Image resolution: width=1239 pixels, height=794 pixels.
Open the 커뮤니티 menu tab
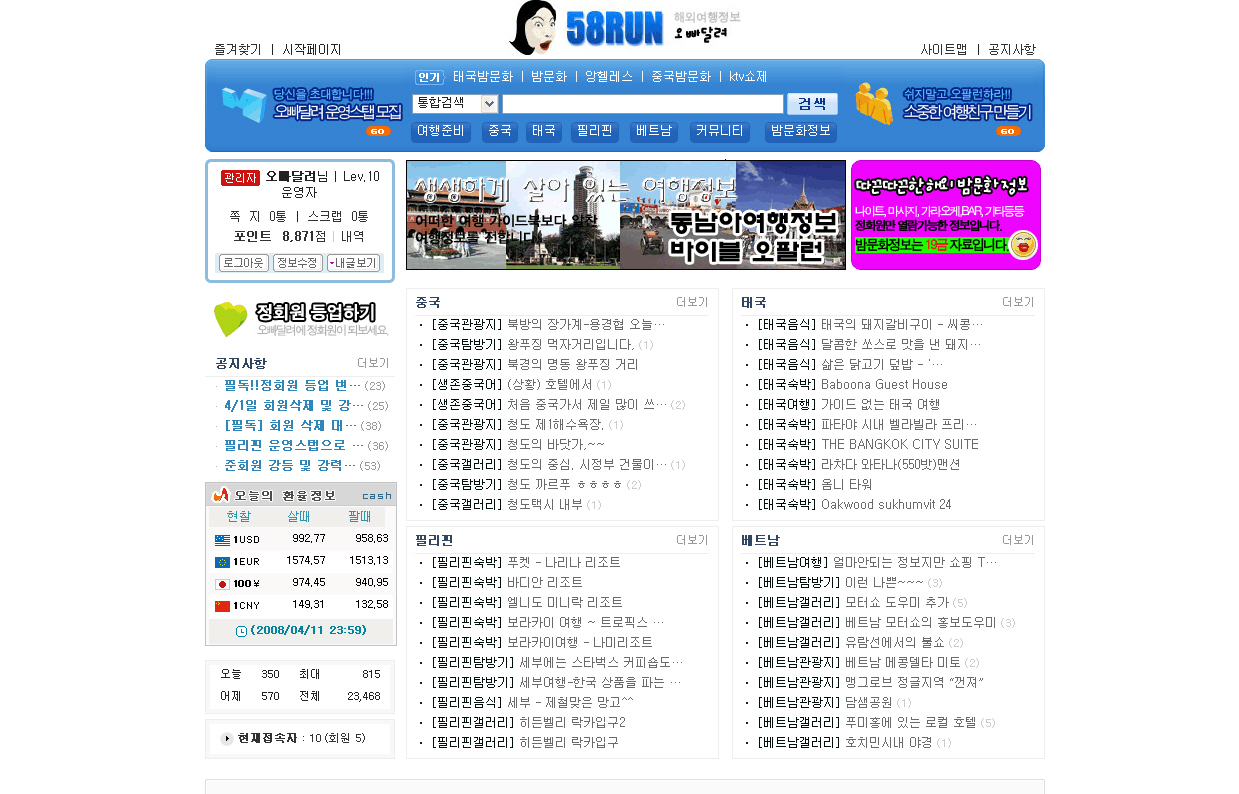click(720, 132)
